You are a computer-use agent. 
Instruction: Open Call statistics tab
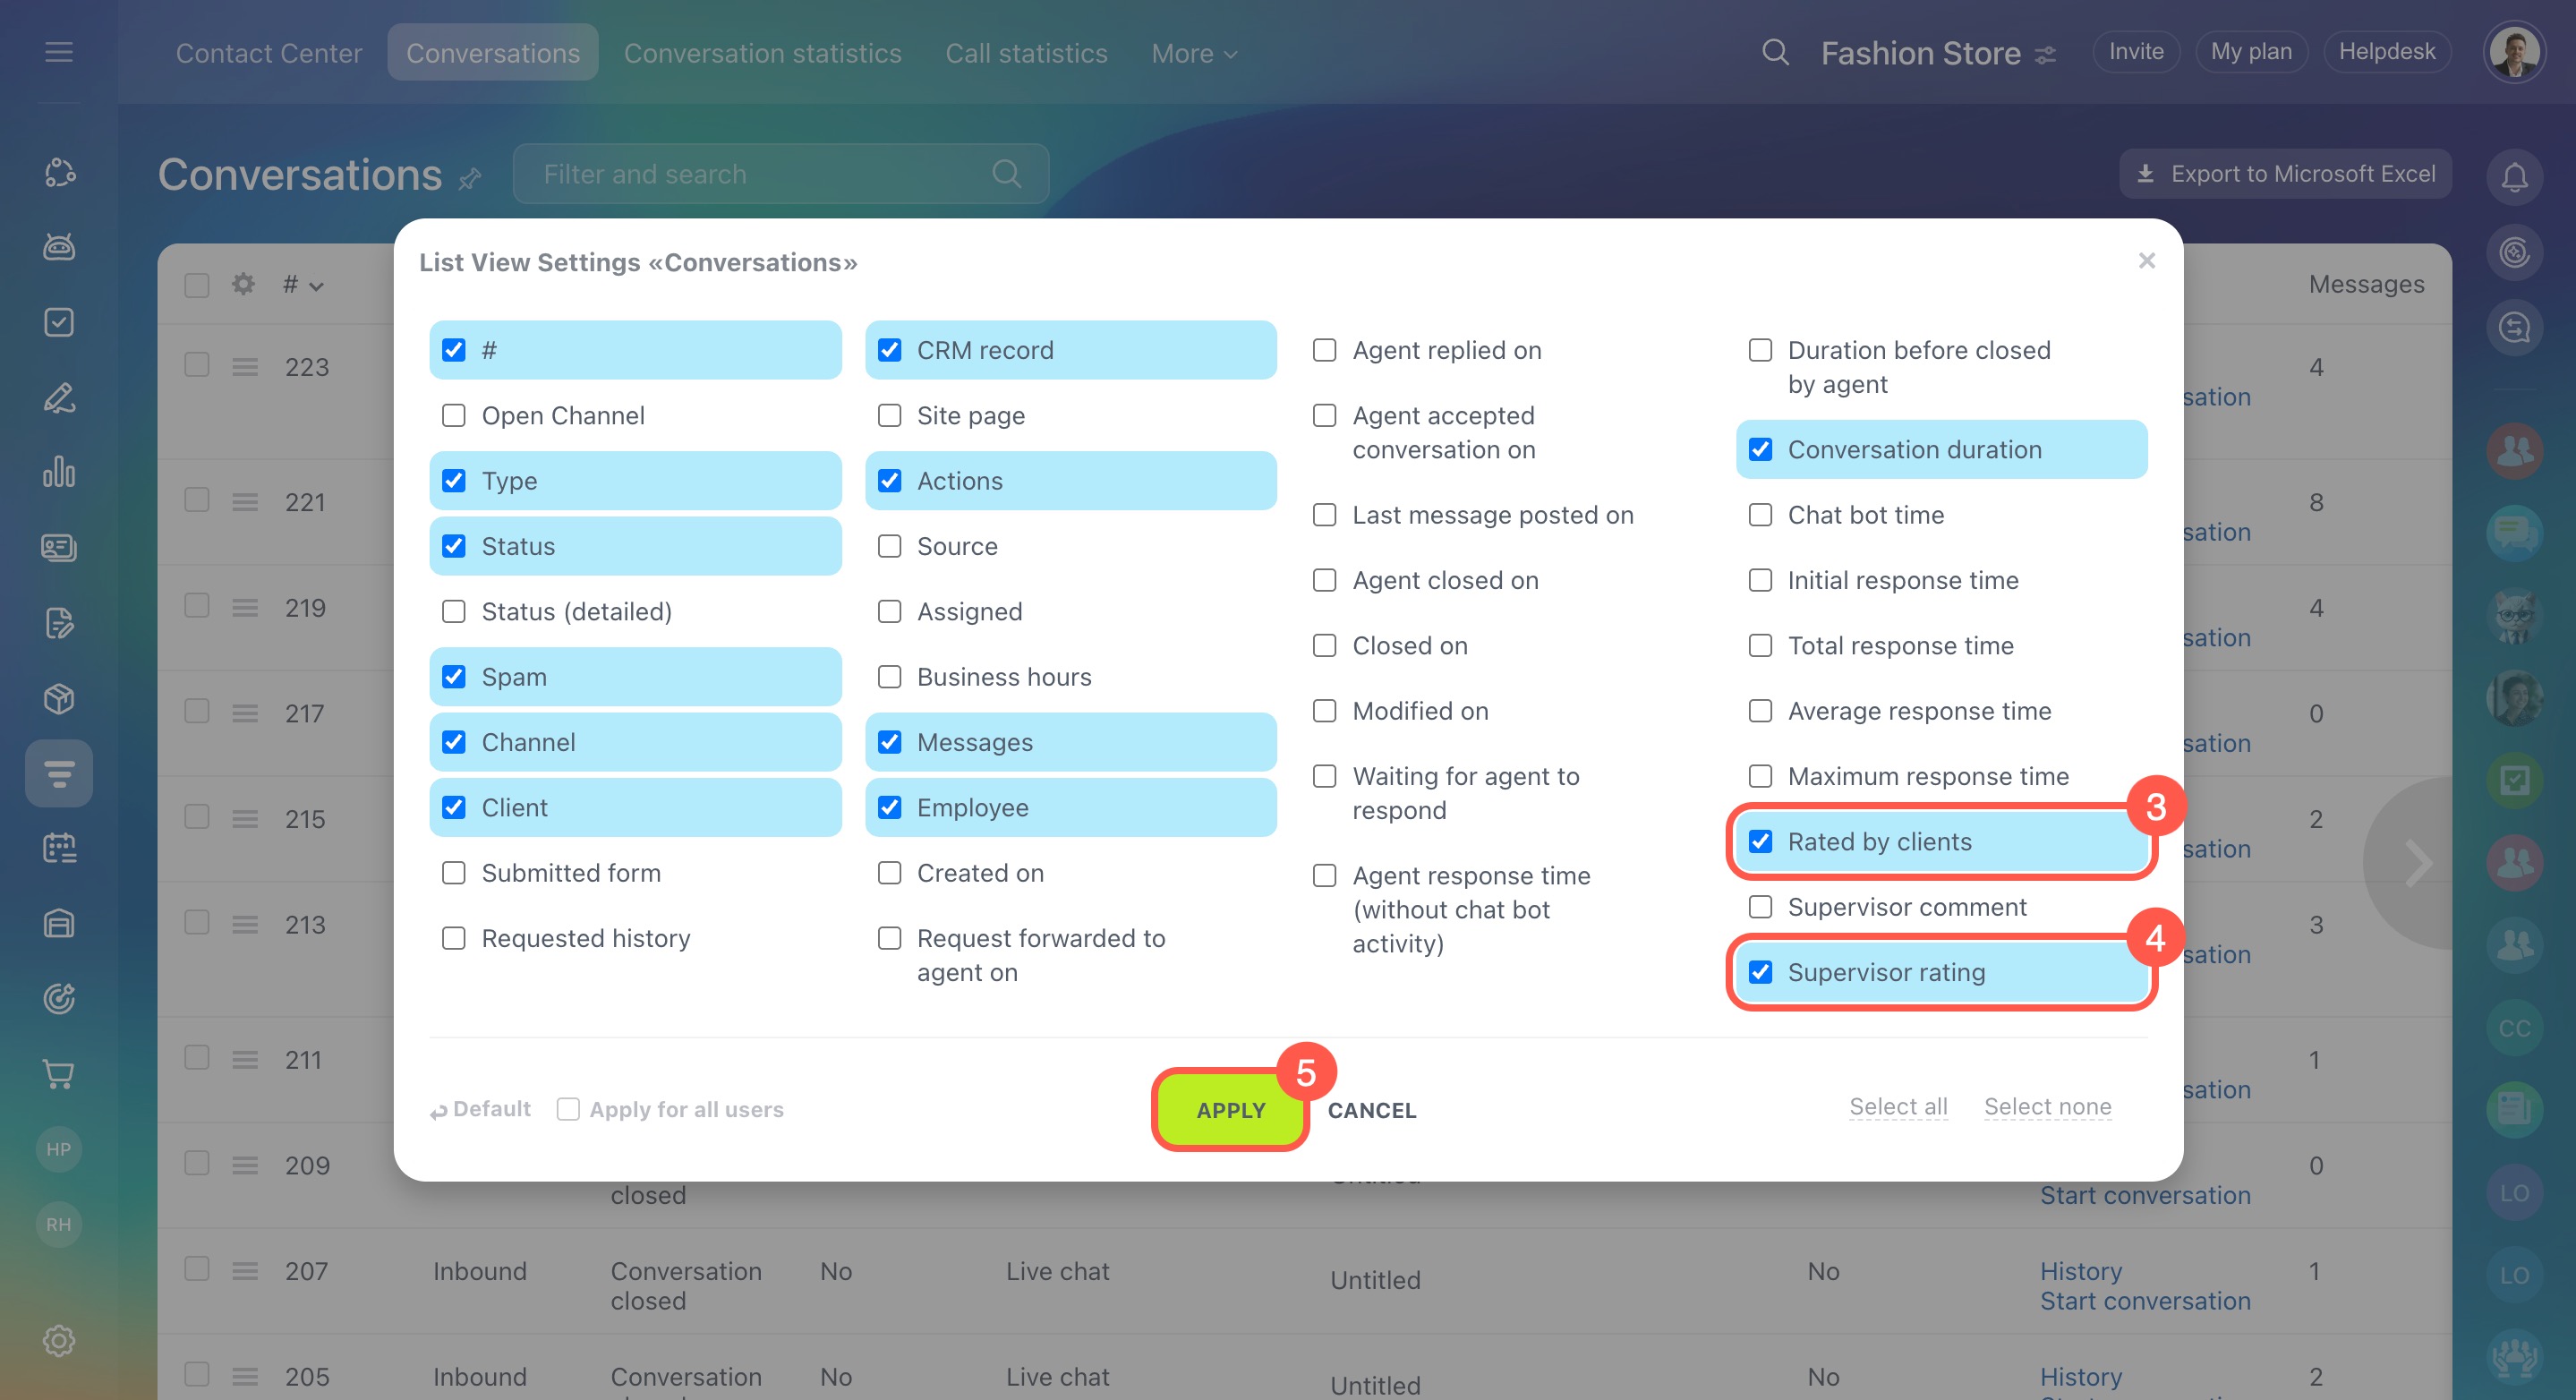pyautogui.click(x=1026, y=53)
